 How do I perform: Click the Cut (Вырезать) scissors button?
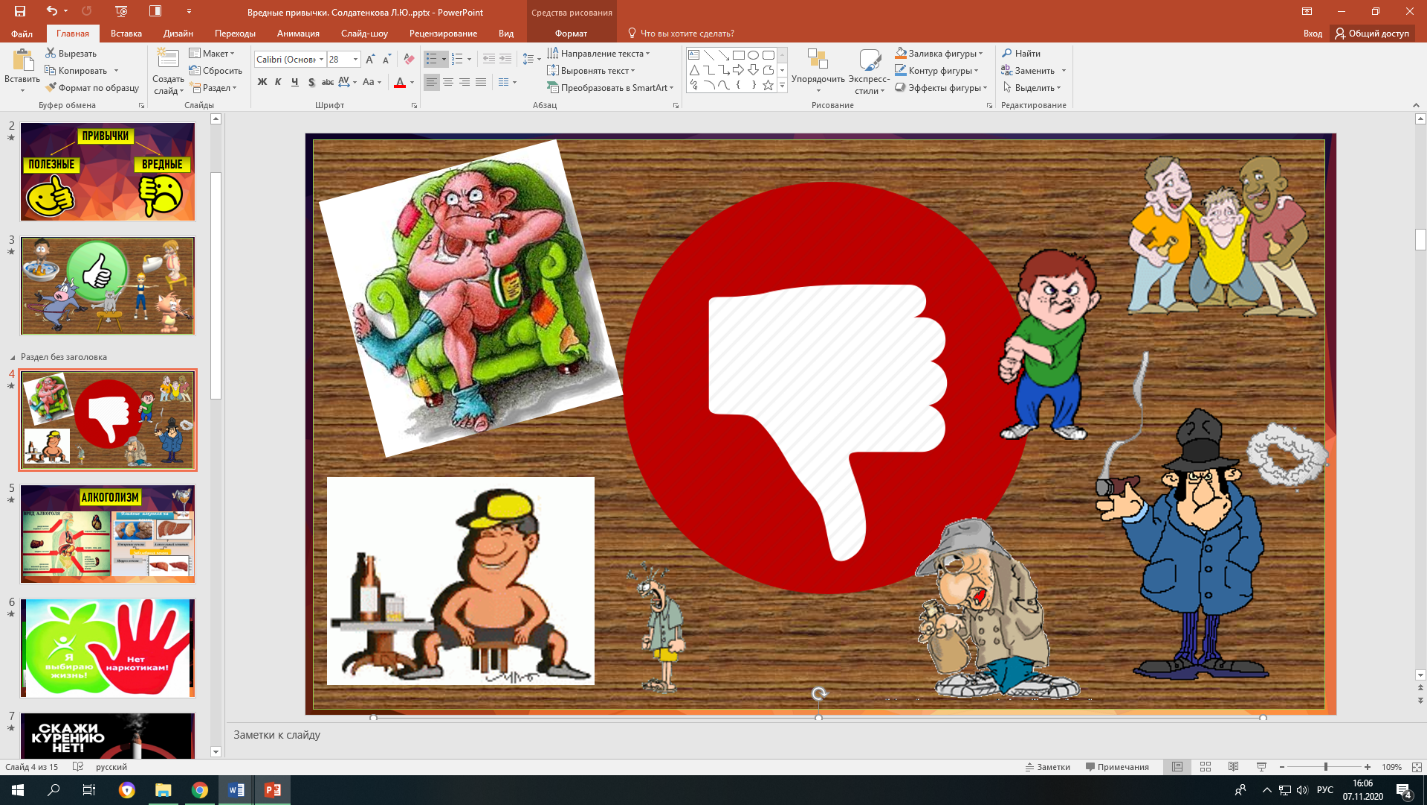click(x=70, y=54)
